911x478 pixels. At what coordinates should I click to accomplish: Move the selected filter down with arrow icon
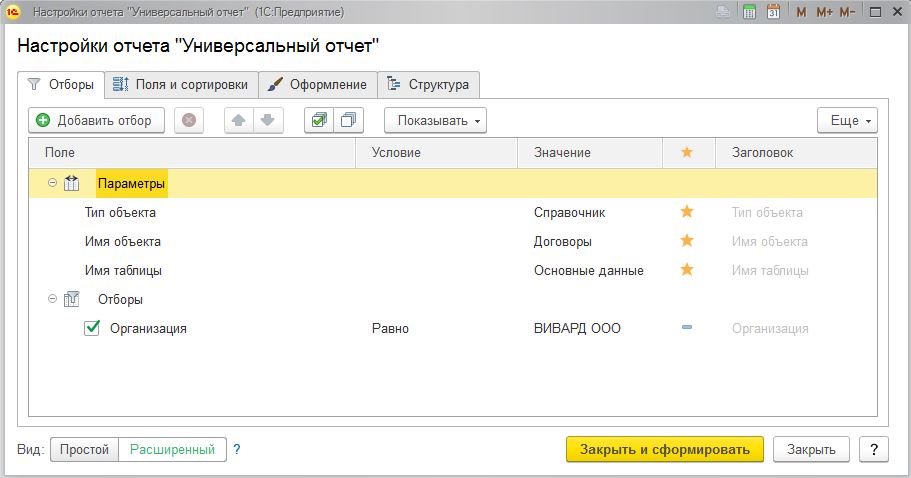click(x=268, y=120)
